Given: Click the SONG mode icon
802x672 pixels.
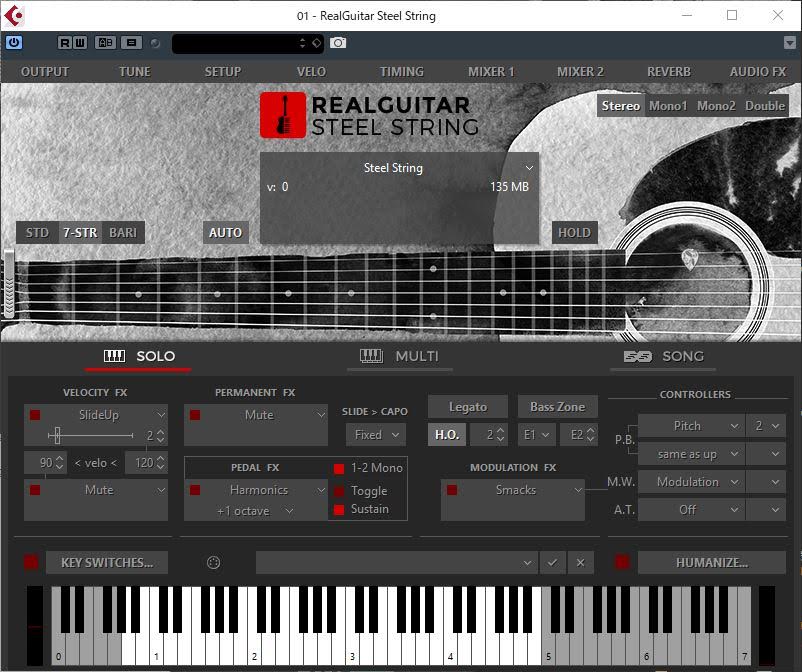Looking at the screenshot, I should [637, 356].
